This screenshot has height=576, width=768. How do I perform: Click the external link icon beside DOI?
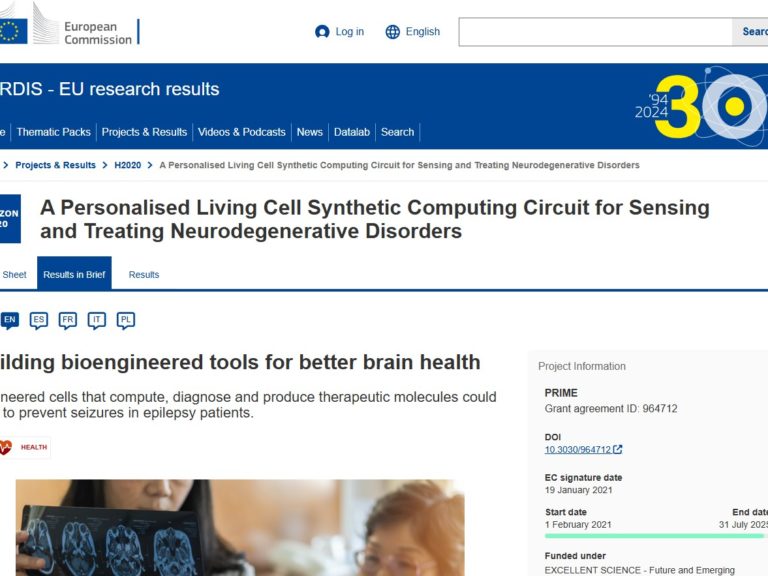click(x=618, y=450)
